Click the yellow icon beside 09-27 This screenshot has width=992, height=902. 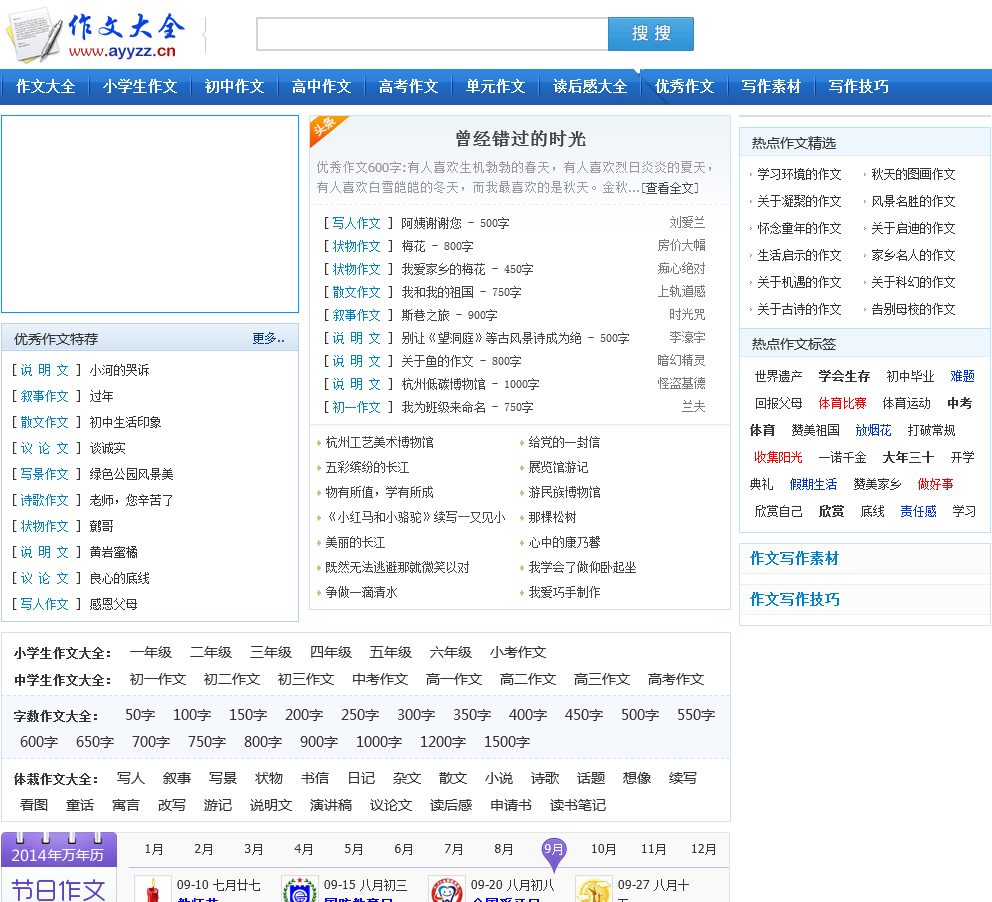point(594,889)
